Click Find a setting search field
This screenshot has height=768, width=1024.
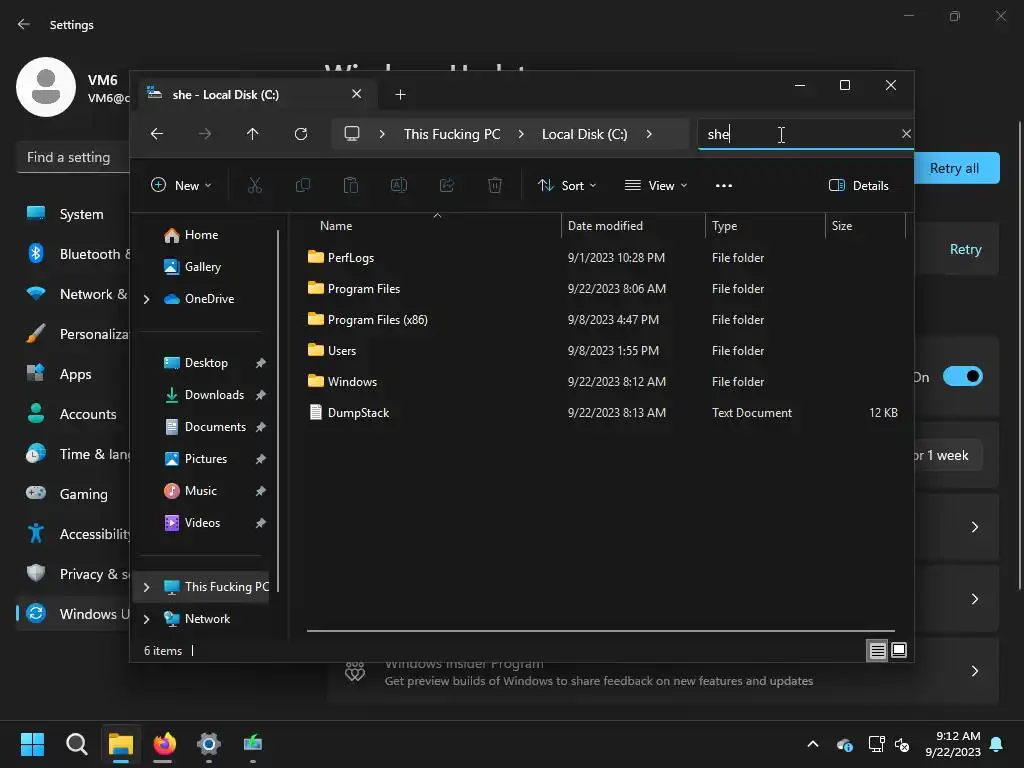[73, 157]
